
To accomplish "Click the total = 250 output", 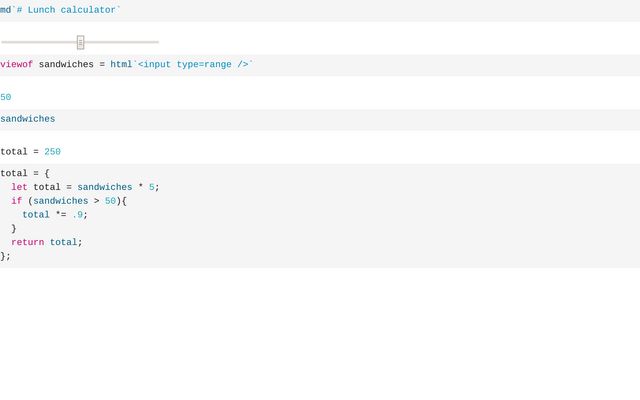I will pyautogui.click(x=30, y=152).
